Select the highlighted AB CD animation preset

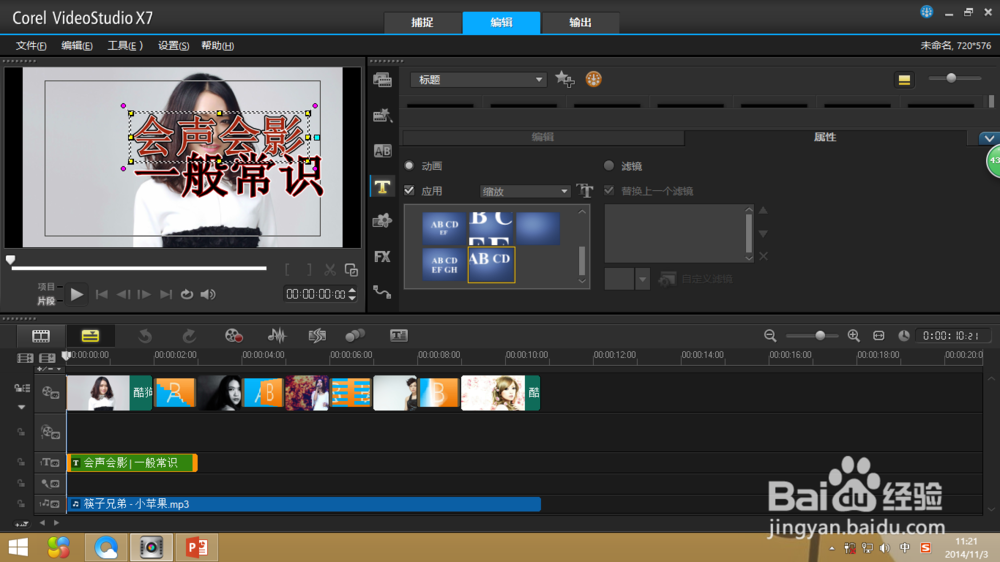(491, 265)
